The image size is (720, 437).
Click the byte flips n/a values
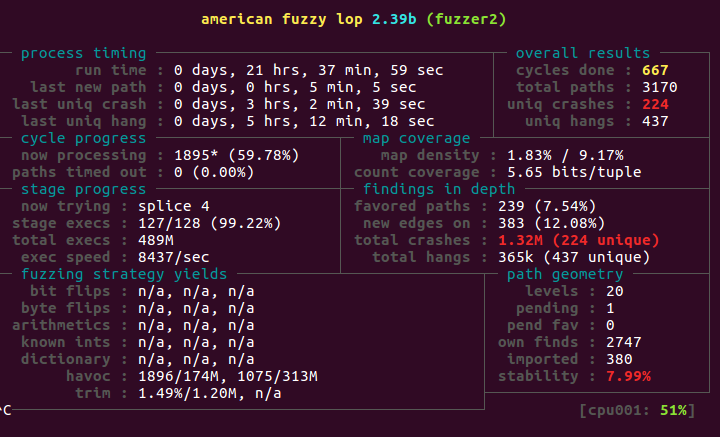point(196,308)
